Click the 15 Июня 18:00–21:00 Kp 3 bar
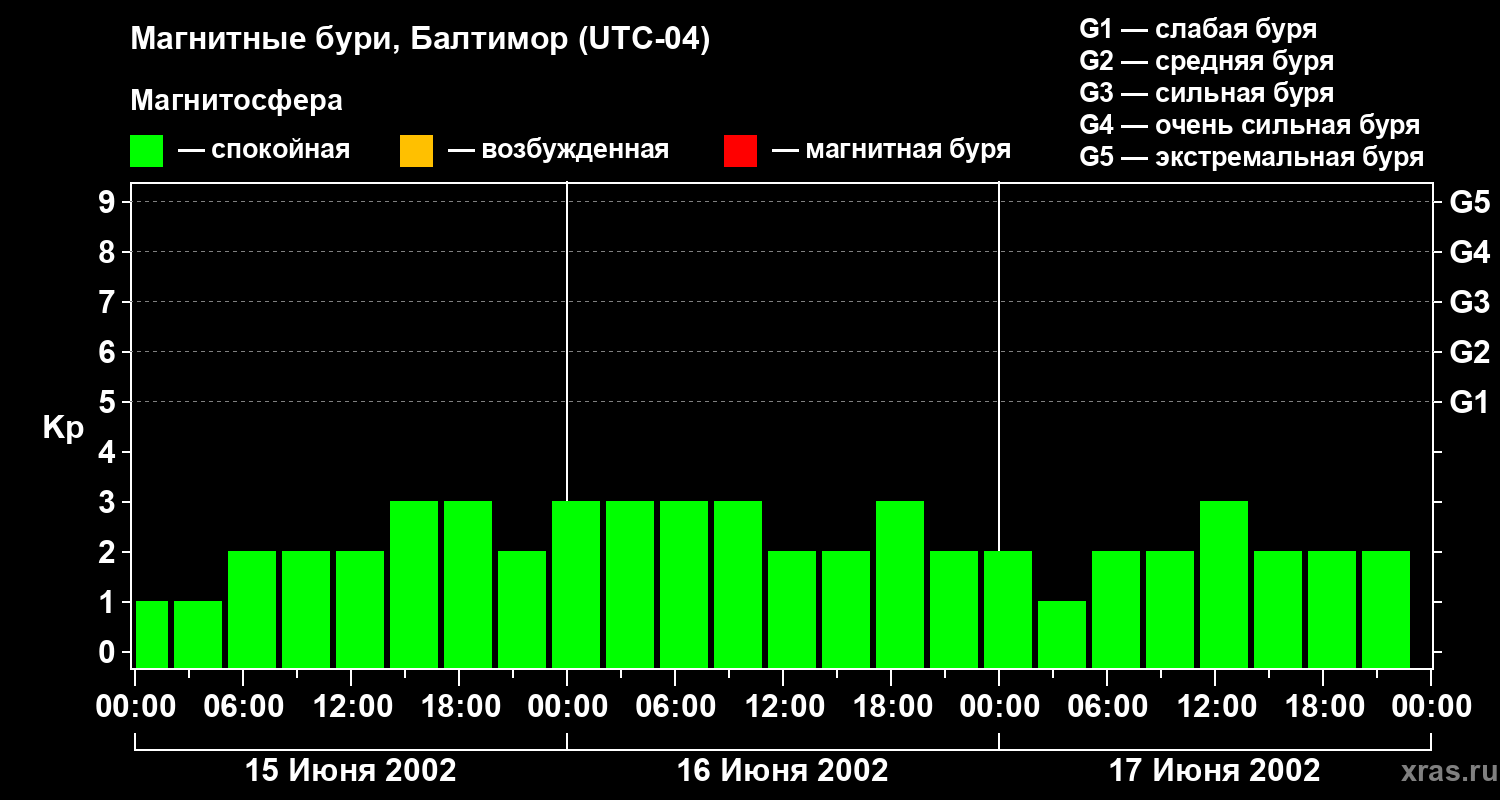 (468, 584)
